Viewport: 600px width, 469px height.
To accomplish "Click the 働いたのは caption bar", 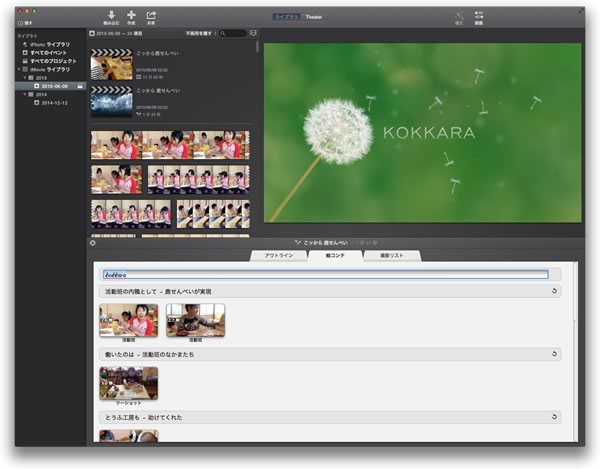I will coord(330,354).
